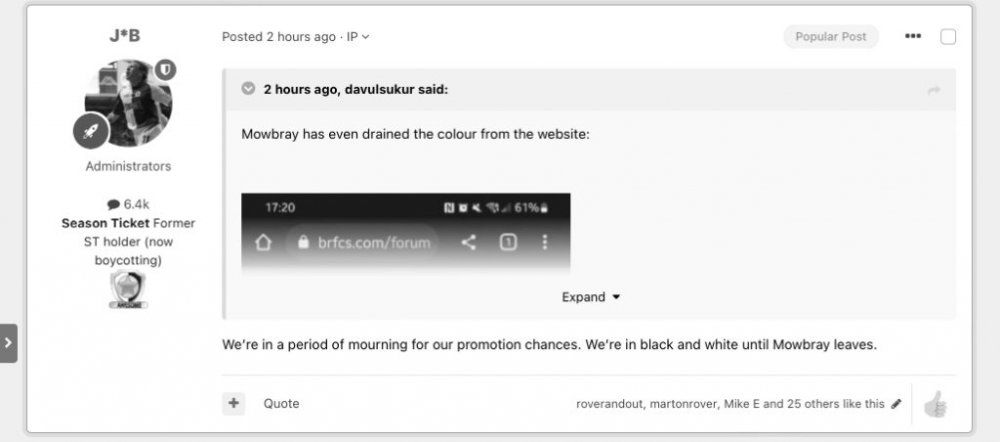Click the Popular Post badge
This screenshot has height=442, width=1000.
[x=830, y=37]
